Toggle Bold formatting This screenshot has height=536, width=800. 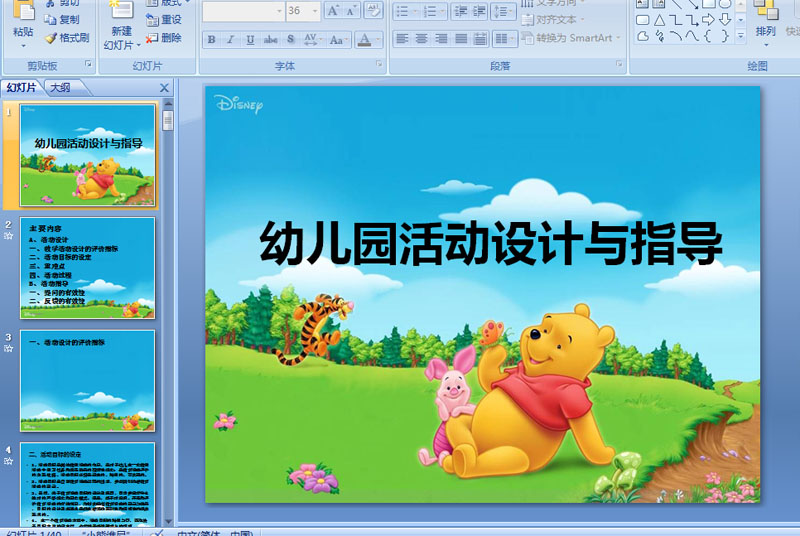pyautogui.click(x=212, y=39)
